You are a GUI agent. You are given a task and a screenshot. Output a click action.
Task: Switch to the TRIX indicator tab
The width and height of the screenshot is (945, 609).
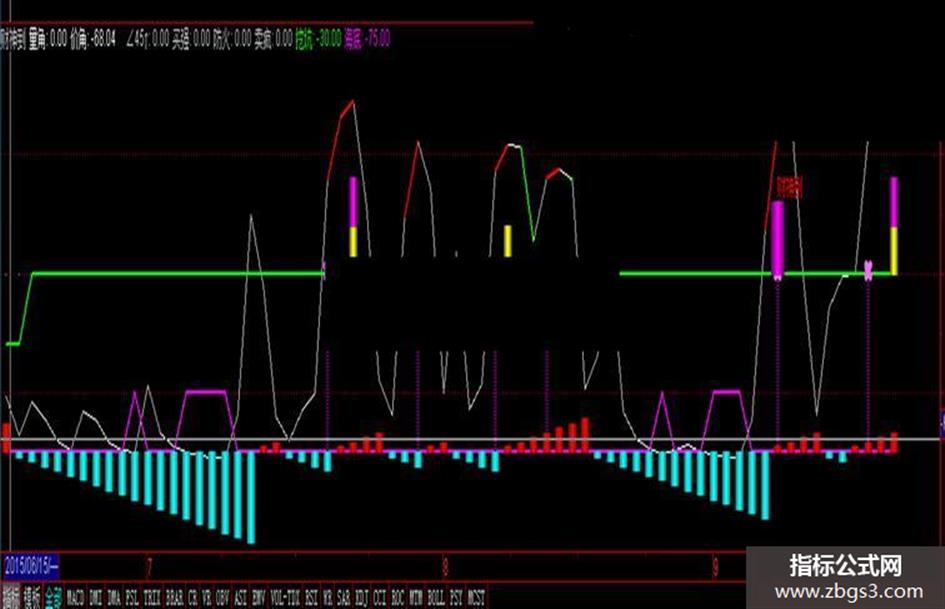point(152,598)
